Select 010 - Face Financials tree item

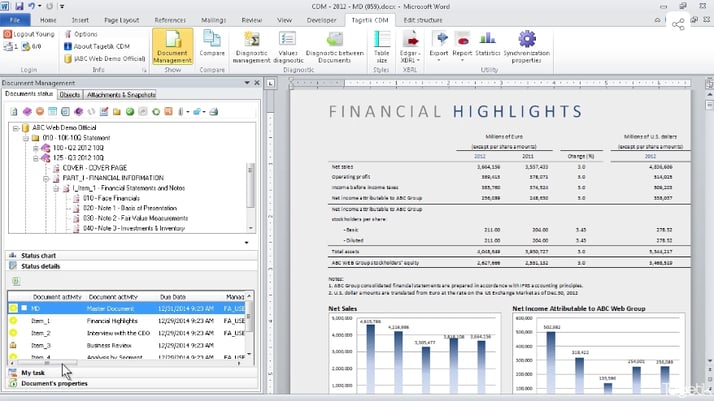point(111,198)
